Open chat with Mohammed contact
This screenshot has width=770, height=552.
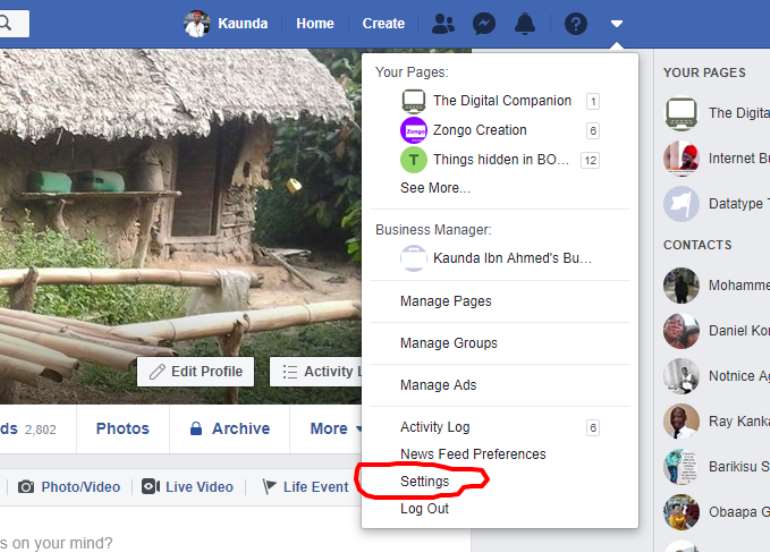tap(716, 285)
